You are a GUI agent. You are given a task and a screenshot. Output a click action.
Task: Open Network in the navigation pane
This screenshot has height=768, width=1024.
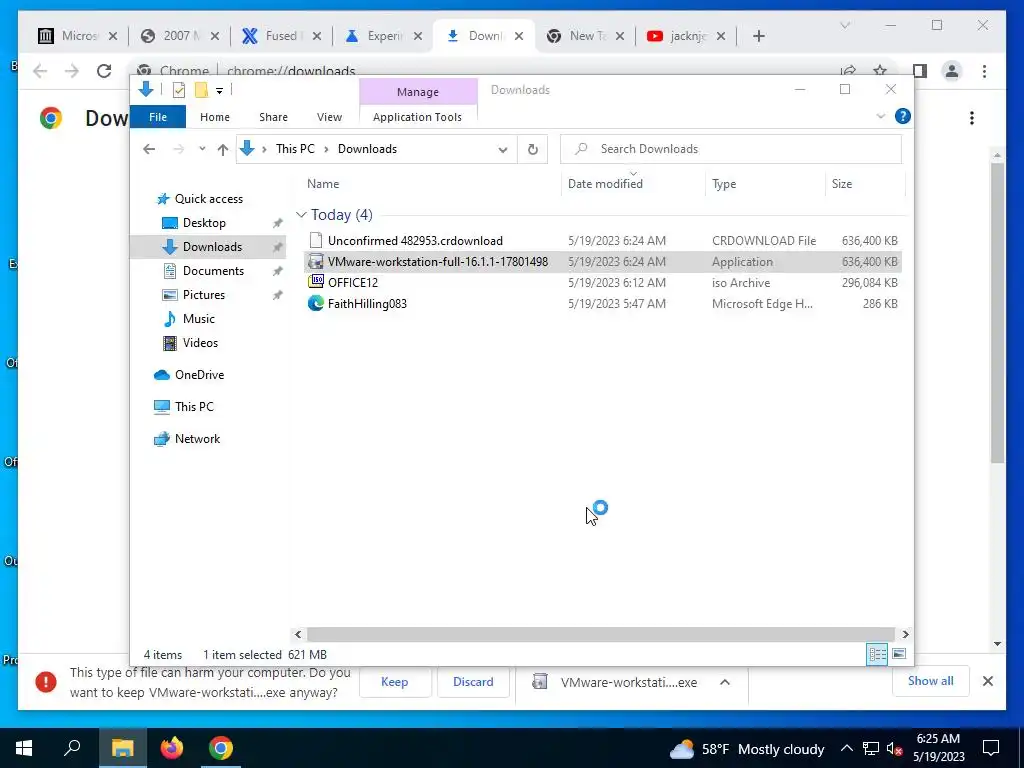click(x=197, y=439)
